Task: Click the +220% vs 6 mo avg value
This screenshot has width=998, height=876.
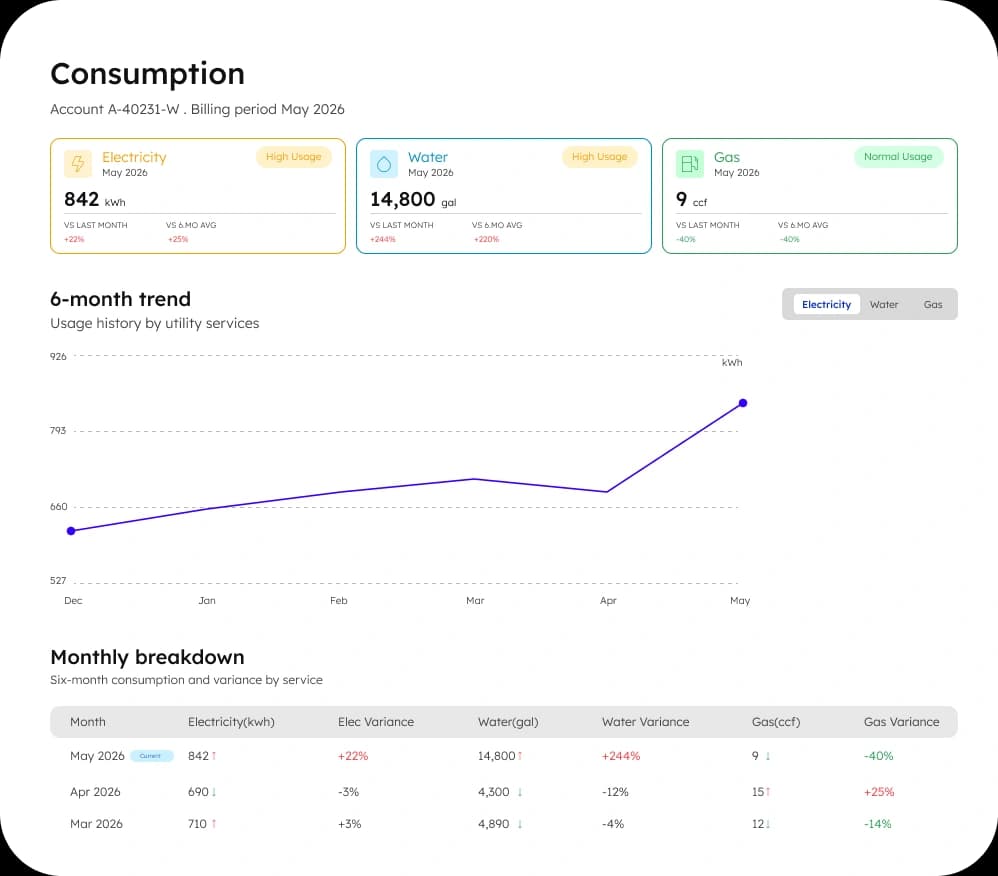Action: pos(486,239)
